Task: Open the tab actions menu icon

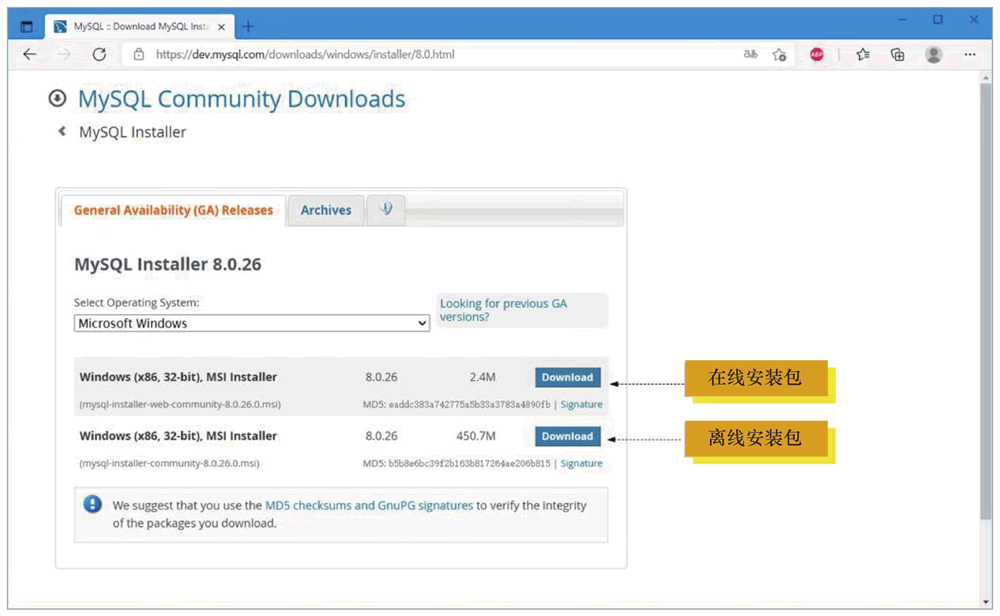Action: 26,27
